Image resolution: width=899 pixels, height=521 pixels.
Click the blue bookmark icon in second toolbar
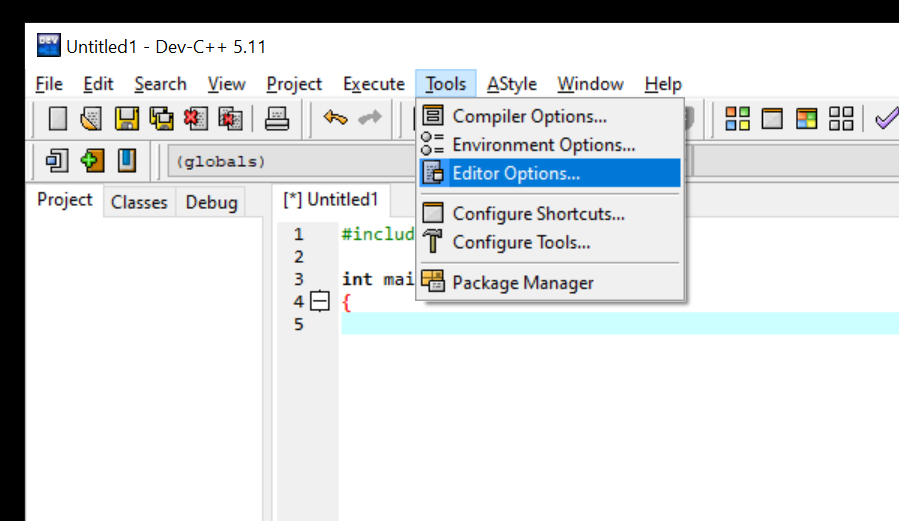pos(127,160)
